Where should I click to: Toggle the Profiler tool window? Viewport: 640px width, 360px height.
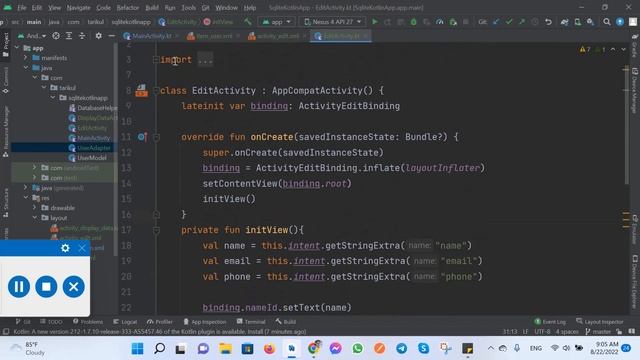tap(160, 322)
